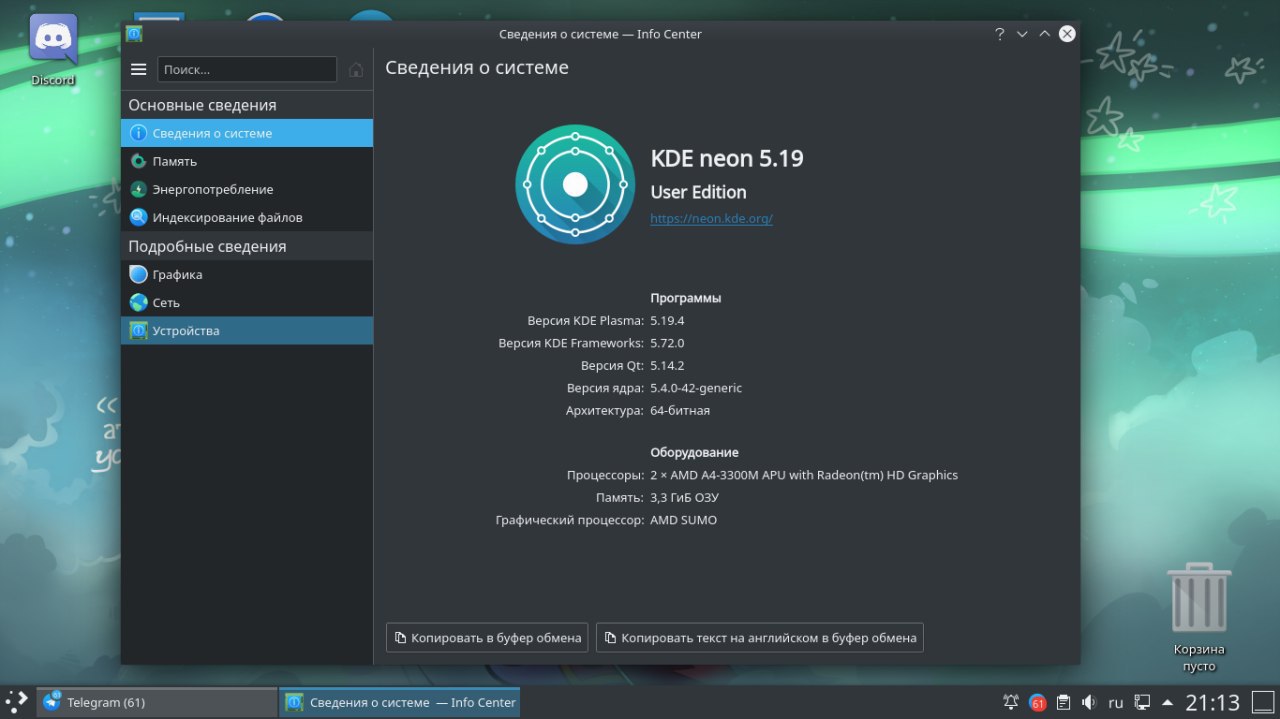Open the Память section
Image resolution: width=1280 pixels, height=719 pixels.
tap(247, 161)
